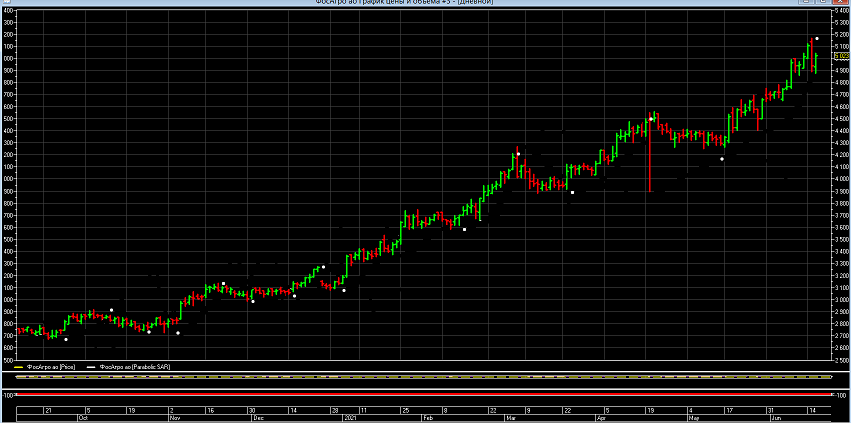Click the 4 500 price axis label
The image size is (851, 423).
(841, 119)
